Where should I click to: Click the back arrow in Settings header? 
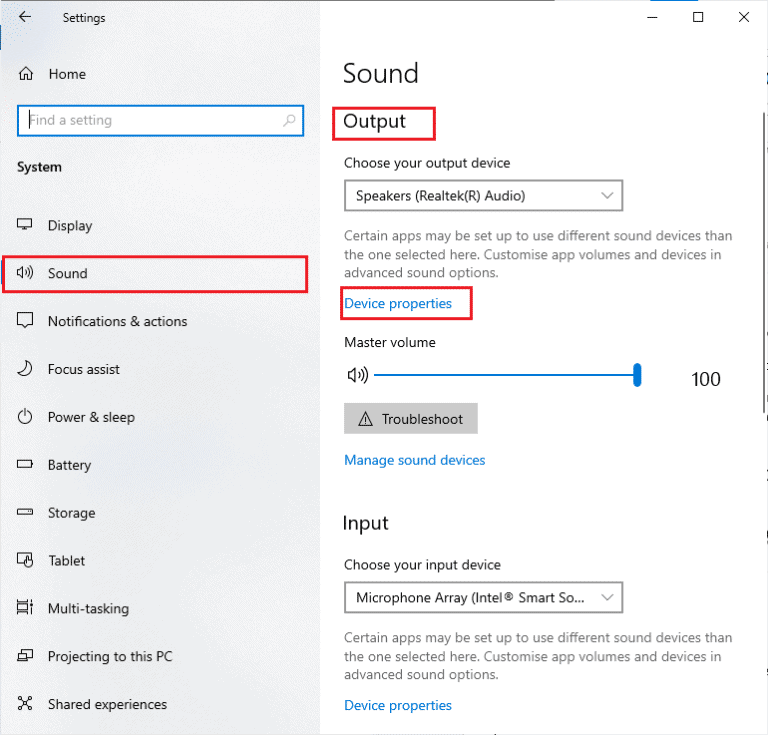tap(25, 17)
